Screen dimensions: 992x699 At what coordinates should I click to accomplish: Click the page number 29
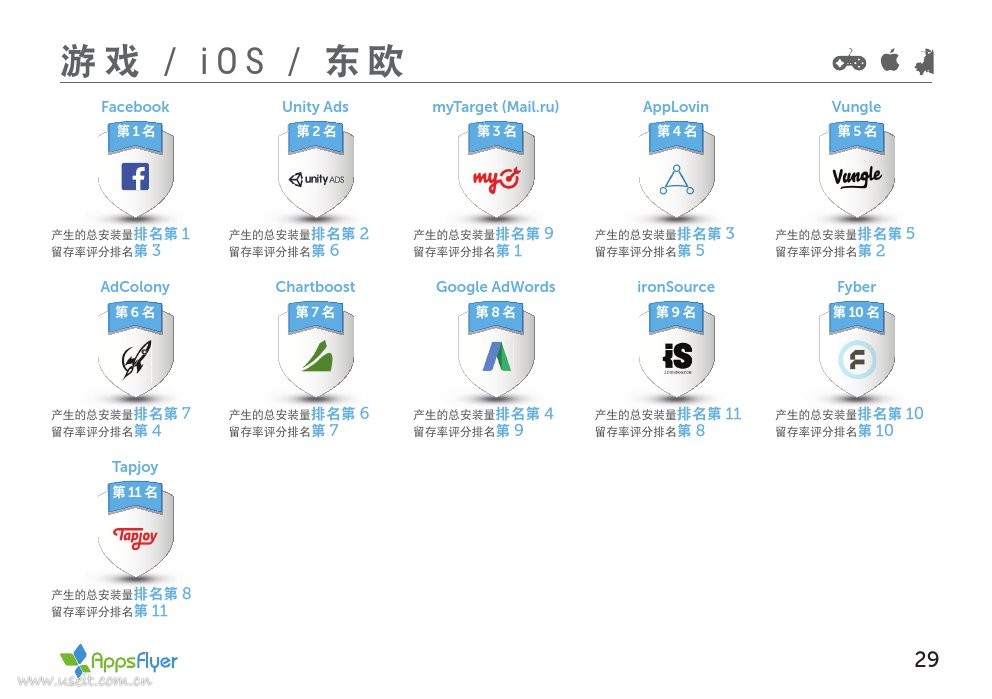click(927, 660)
